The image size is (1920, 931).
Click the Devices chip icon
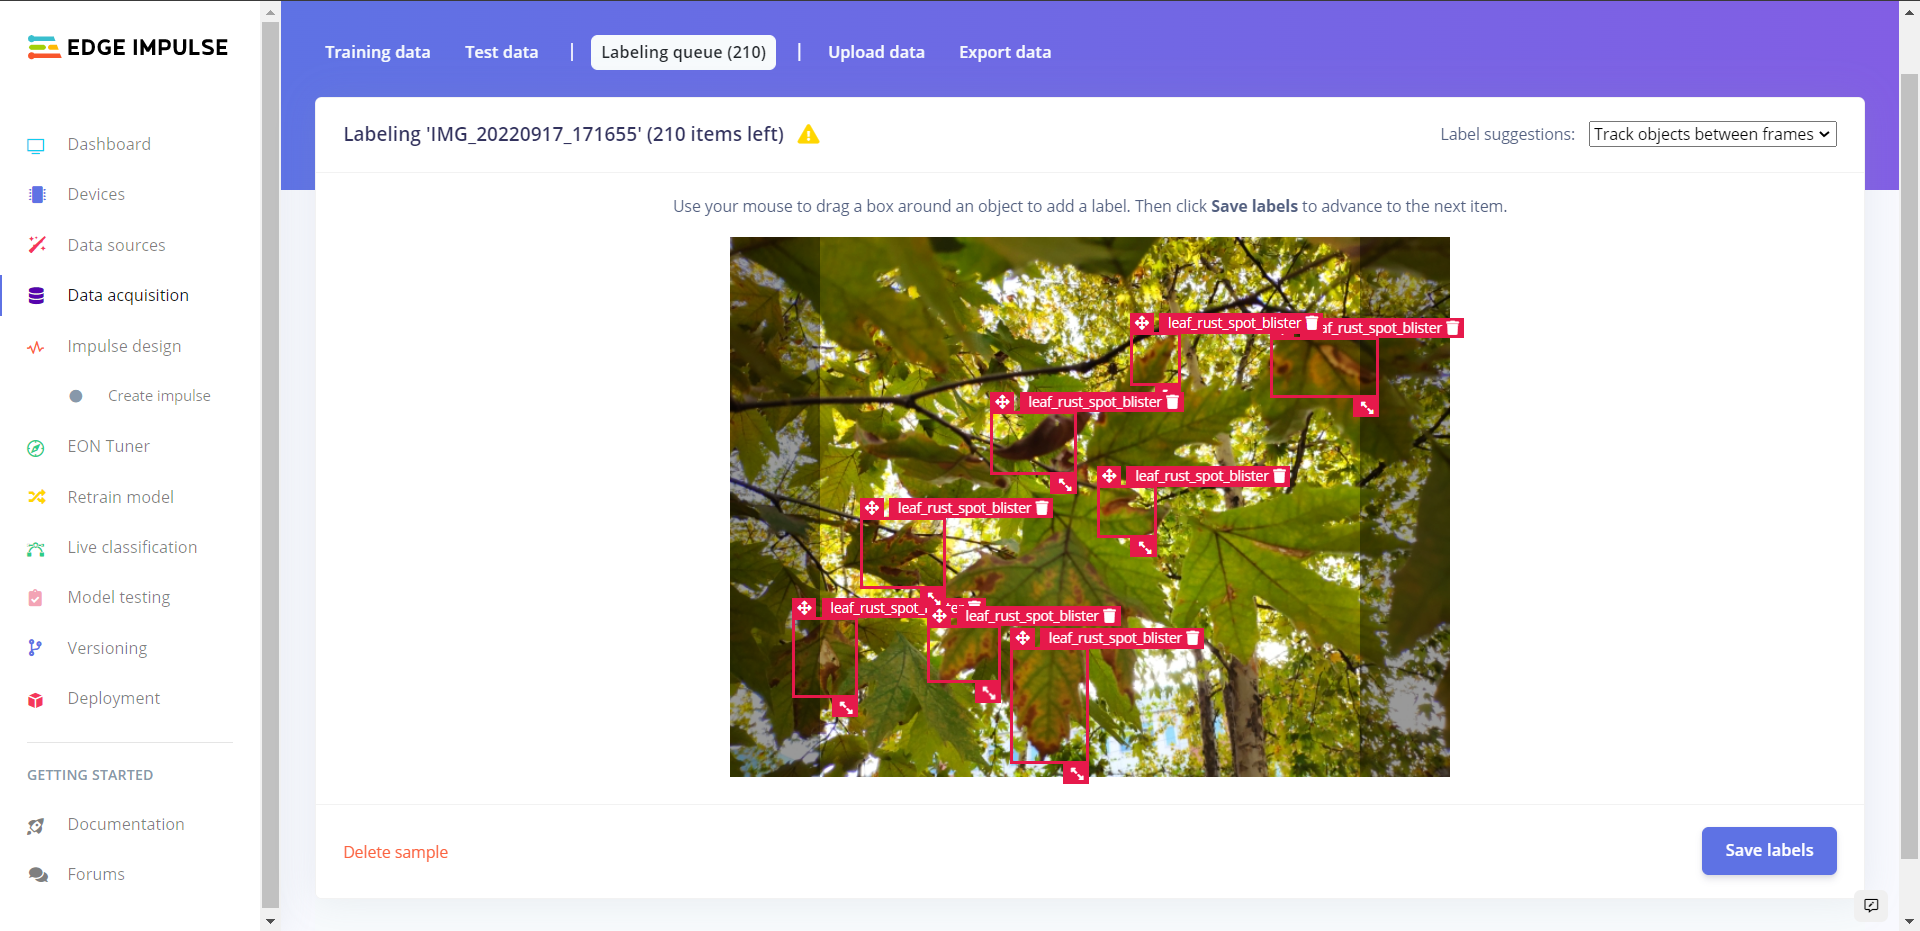click(36, 195)
